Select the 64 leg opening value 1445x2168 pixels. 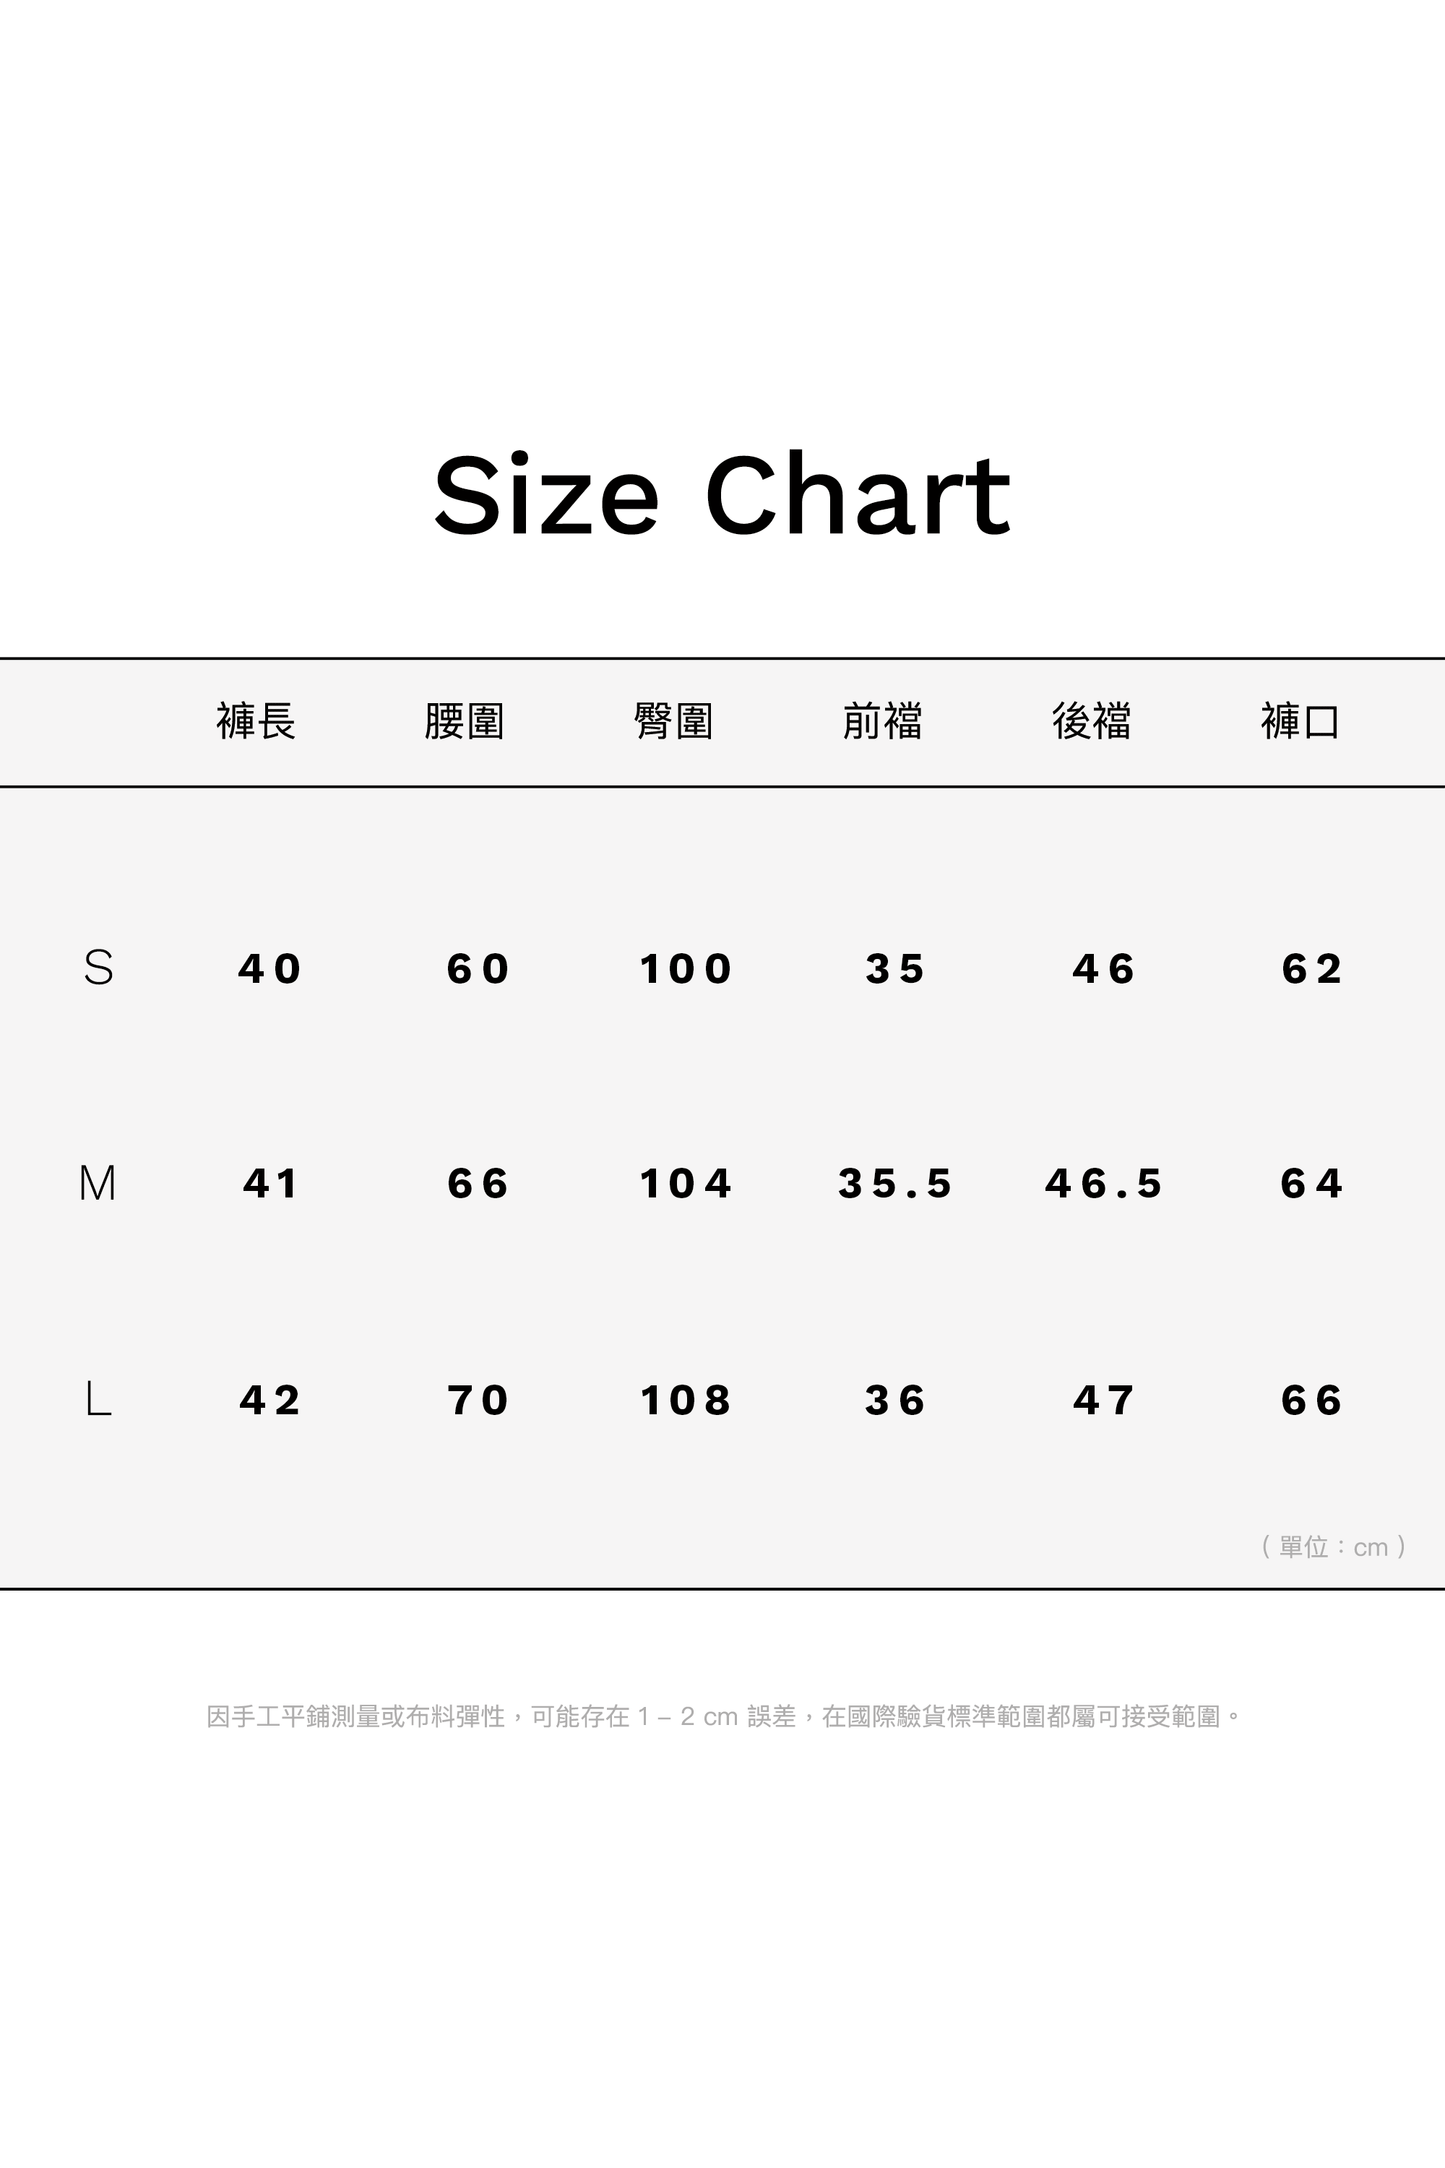[1312, 1184]
